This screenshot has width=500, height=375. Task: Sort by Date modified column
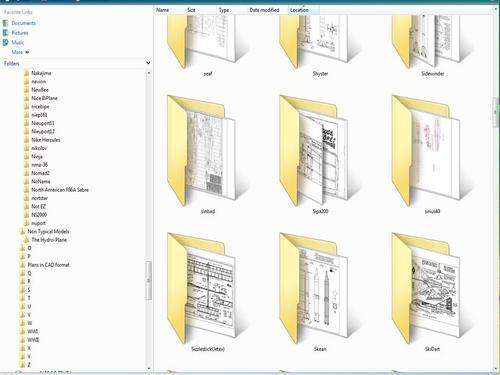264,10
